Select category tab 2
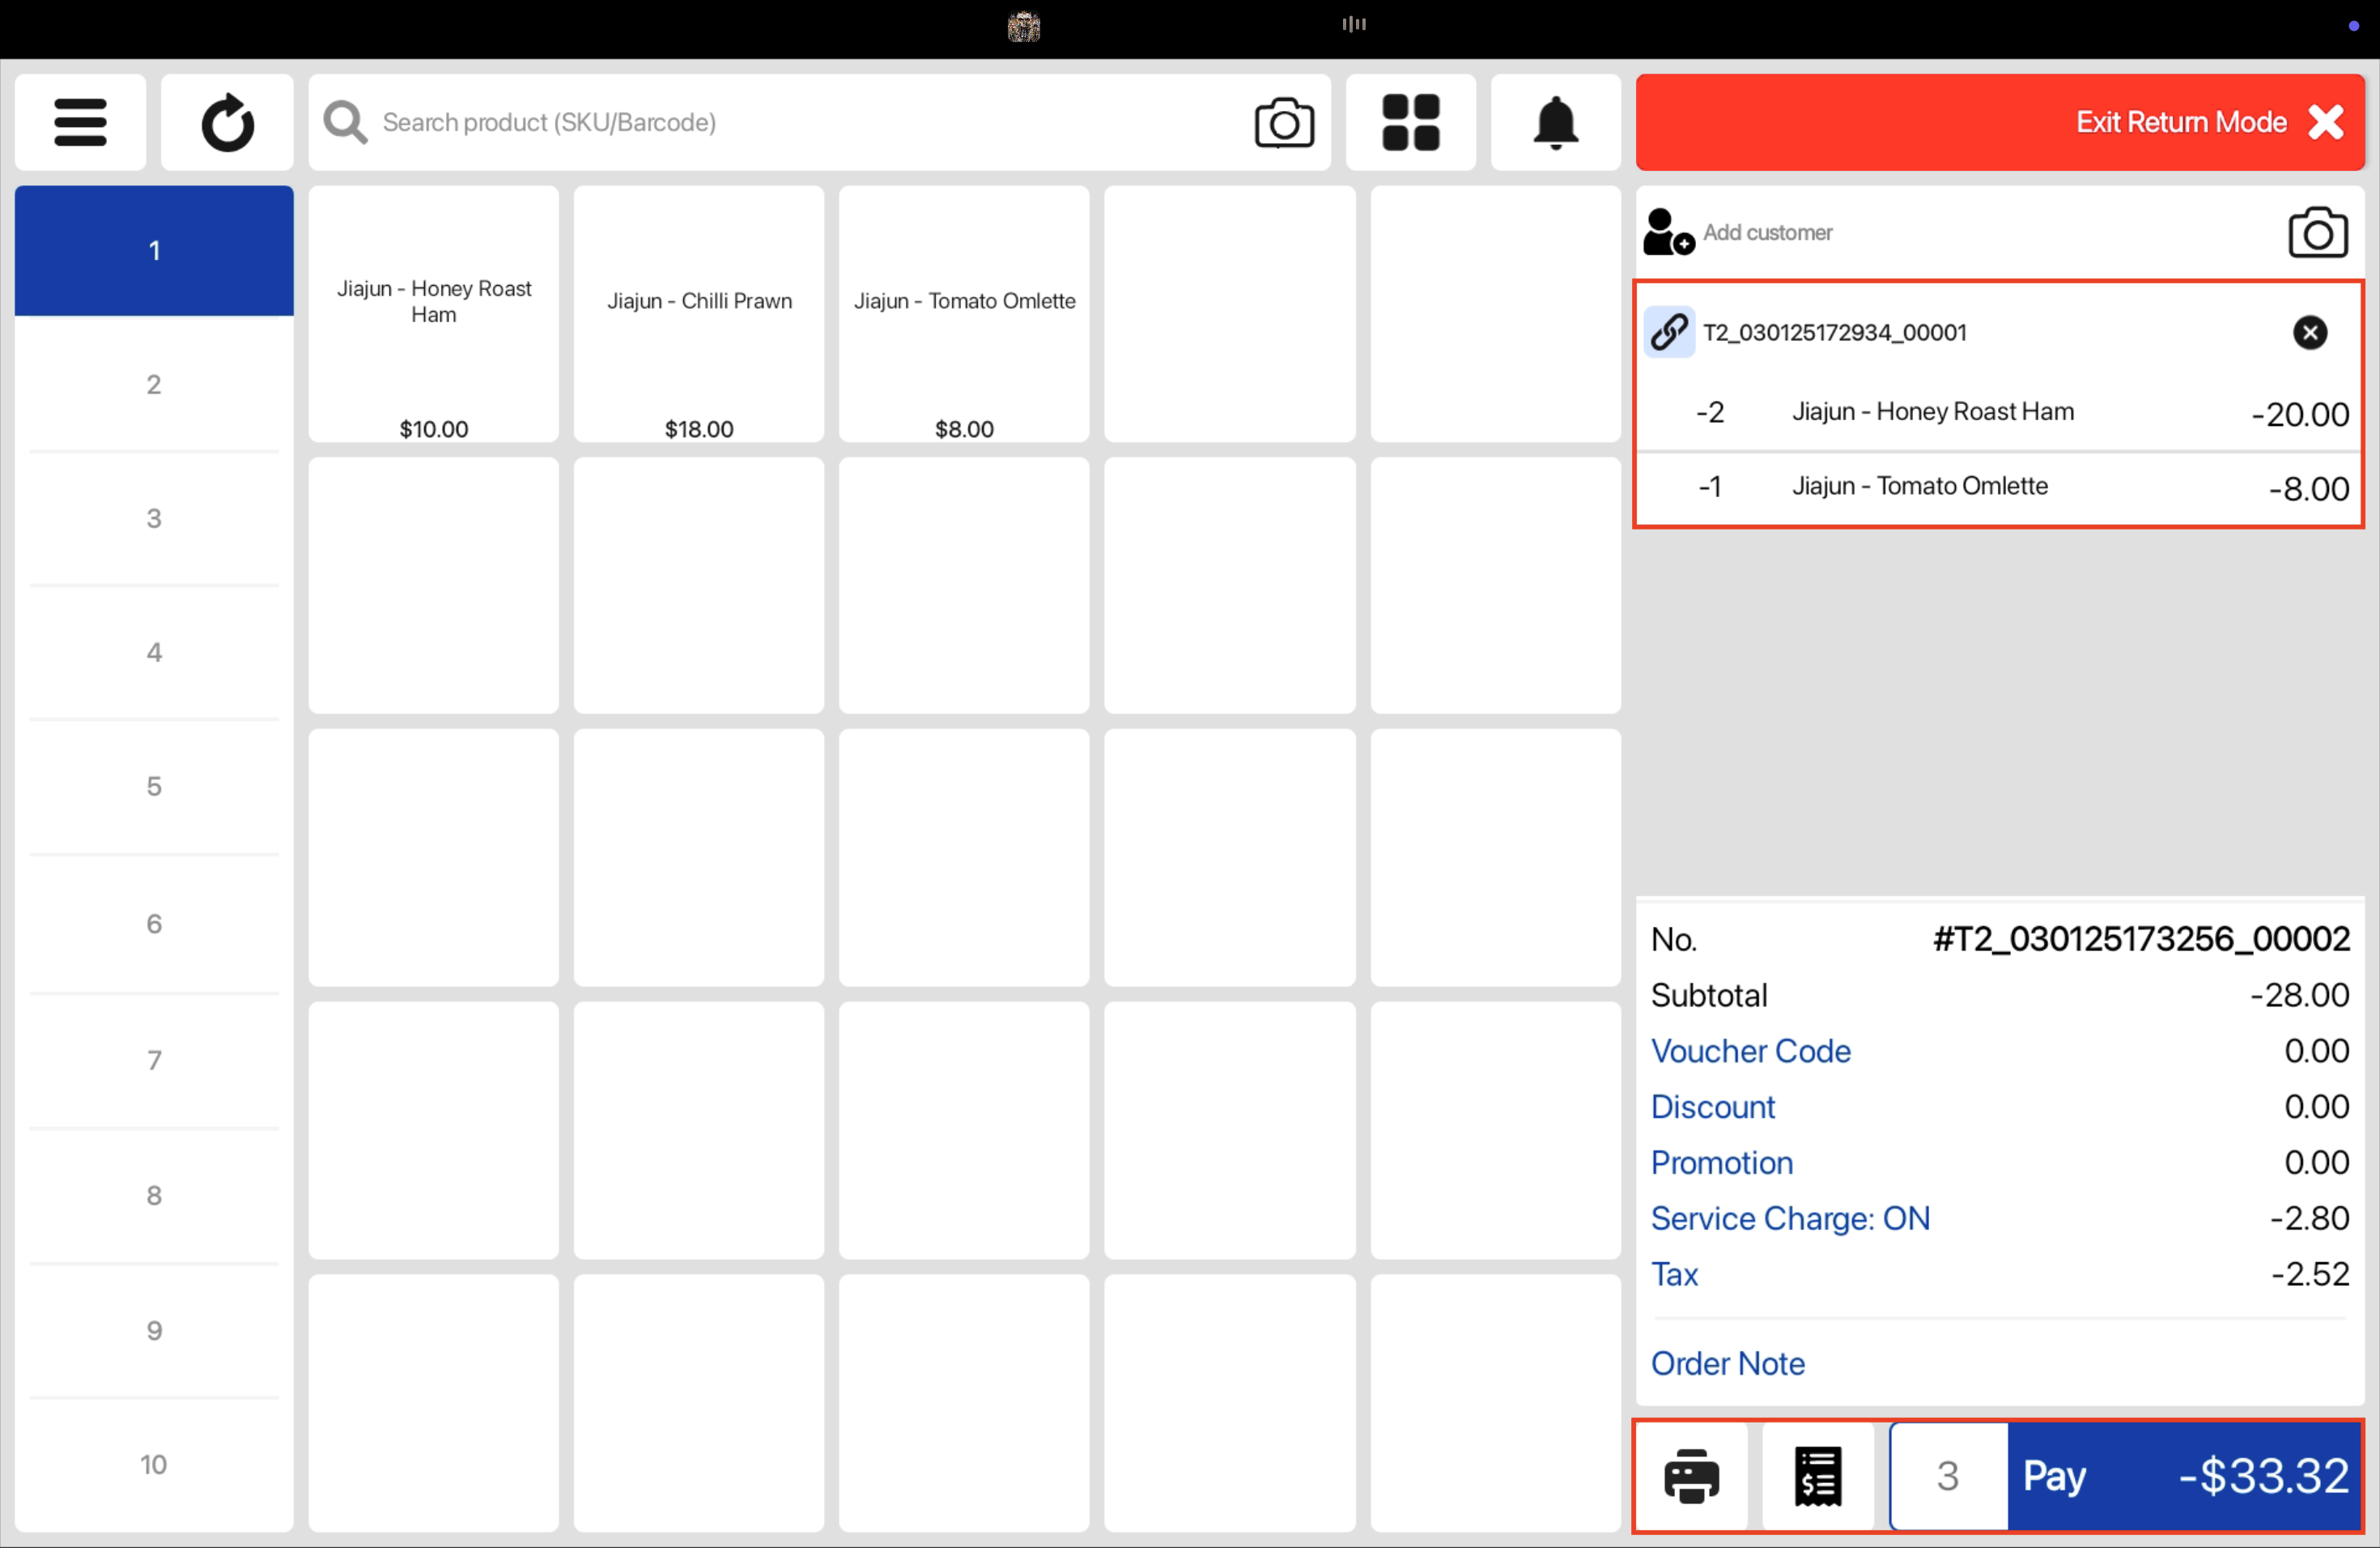The image size is (2380, 1548). [154, 384]
